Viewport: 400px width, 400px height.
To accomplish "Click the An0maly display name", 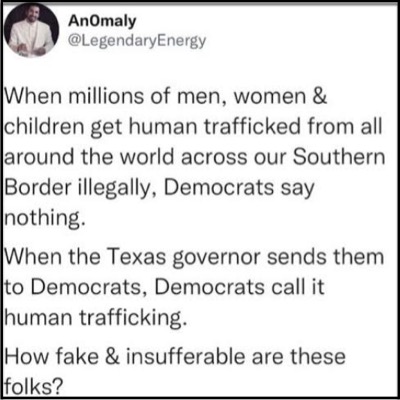I will tap(102, 21).
